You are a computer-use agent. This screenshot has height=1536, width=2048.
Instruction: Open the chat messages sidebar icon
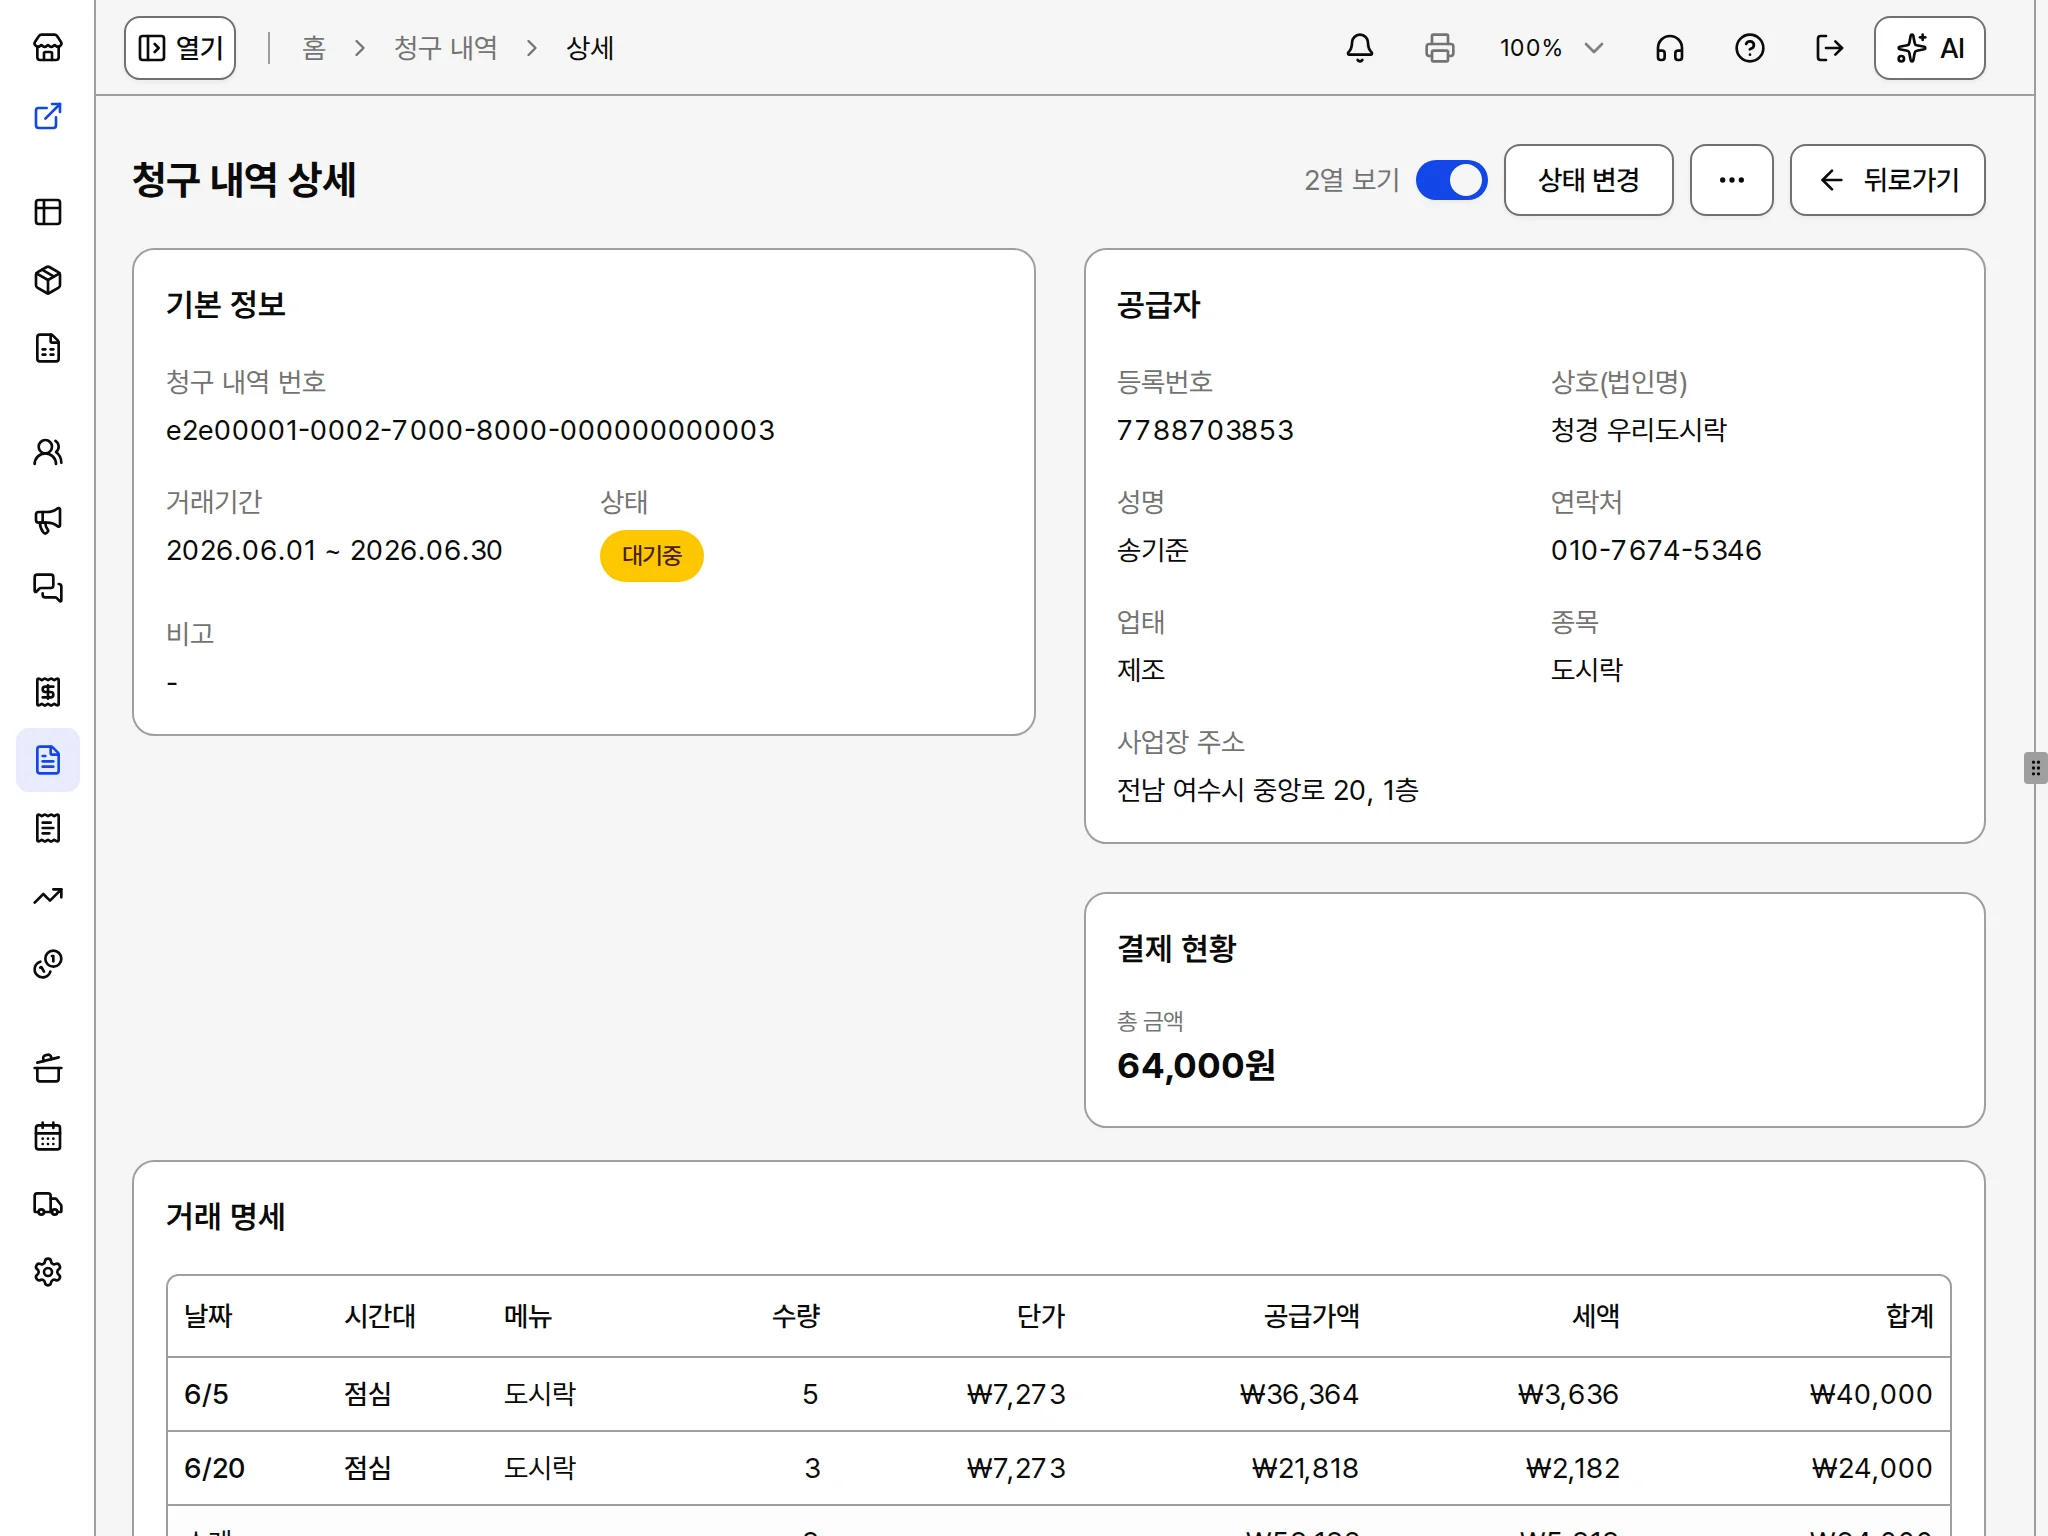[x=48, y=588]
